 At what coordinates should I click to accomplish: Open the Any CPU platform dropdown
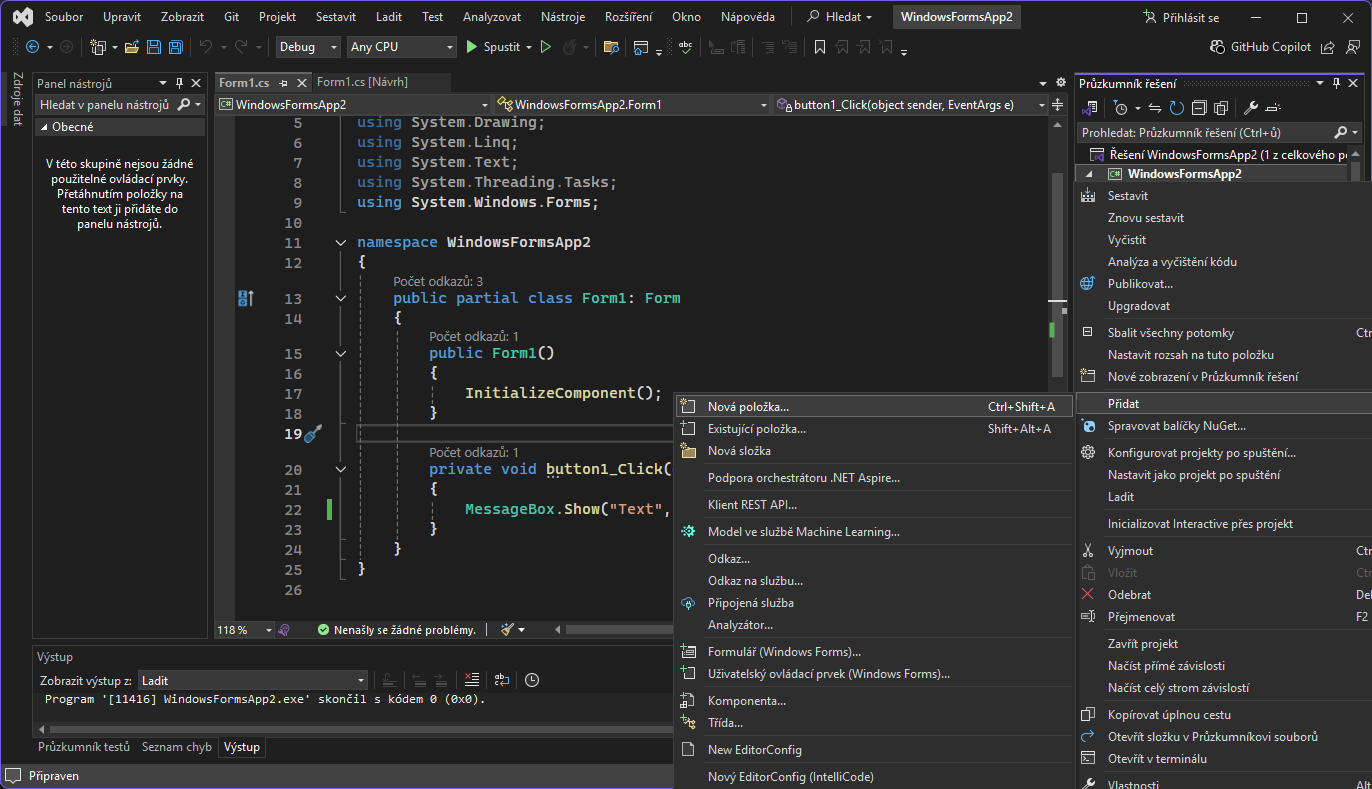(x=400, y=47)
